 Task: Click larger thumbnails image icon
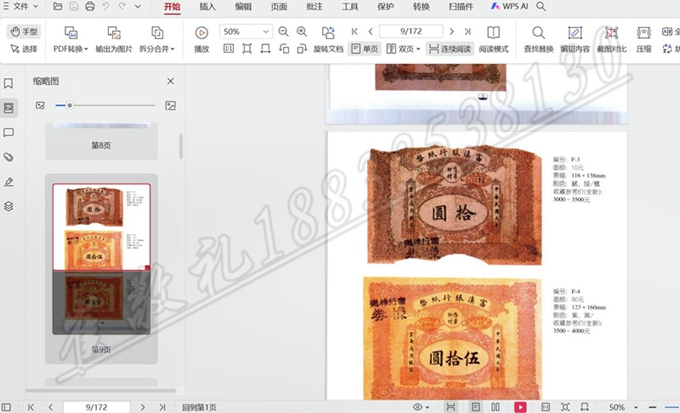pos(170,105)
